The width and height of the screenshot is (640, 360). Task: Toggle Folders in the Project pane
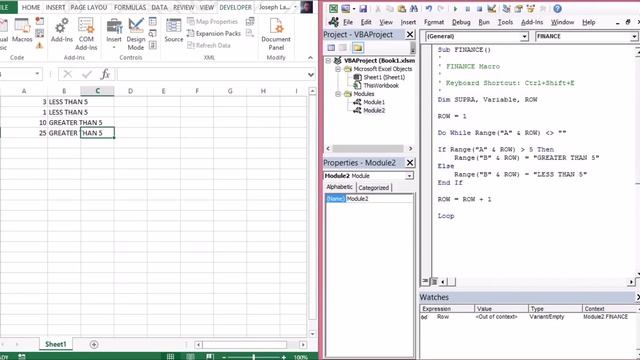tap(358, 48)
